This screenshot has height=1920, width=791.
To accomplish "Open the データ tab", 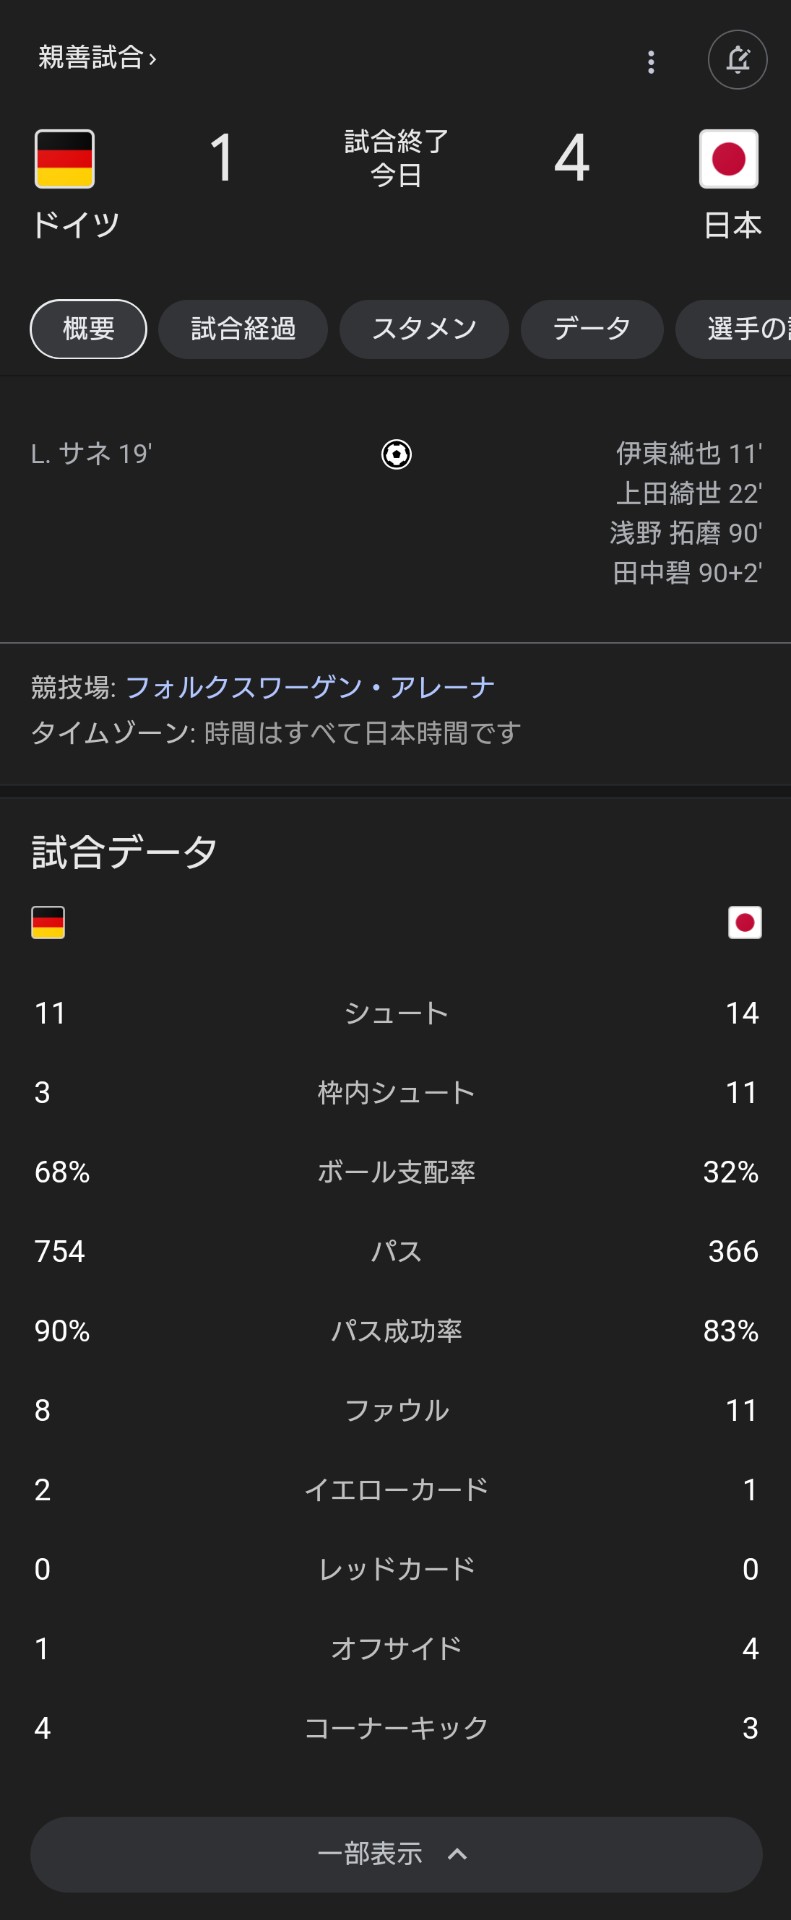I will (592, 329).
